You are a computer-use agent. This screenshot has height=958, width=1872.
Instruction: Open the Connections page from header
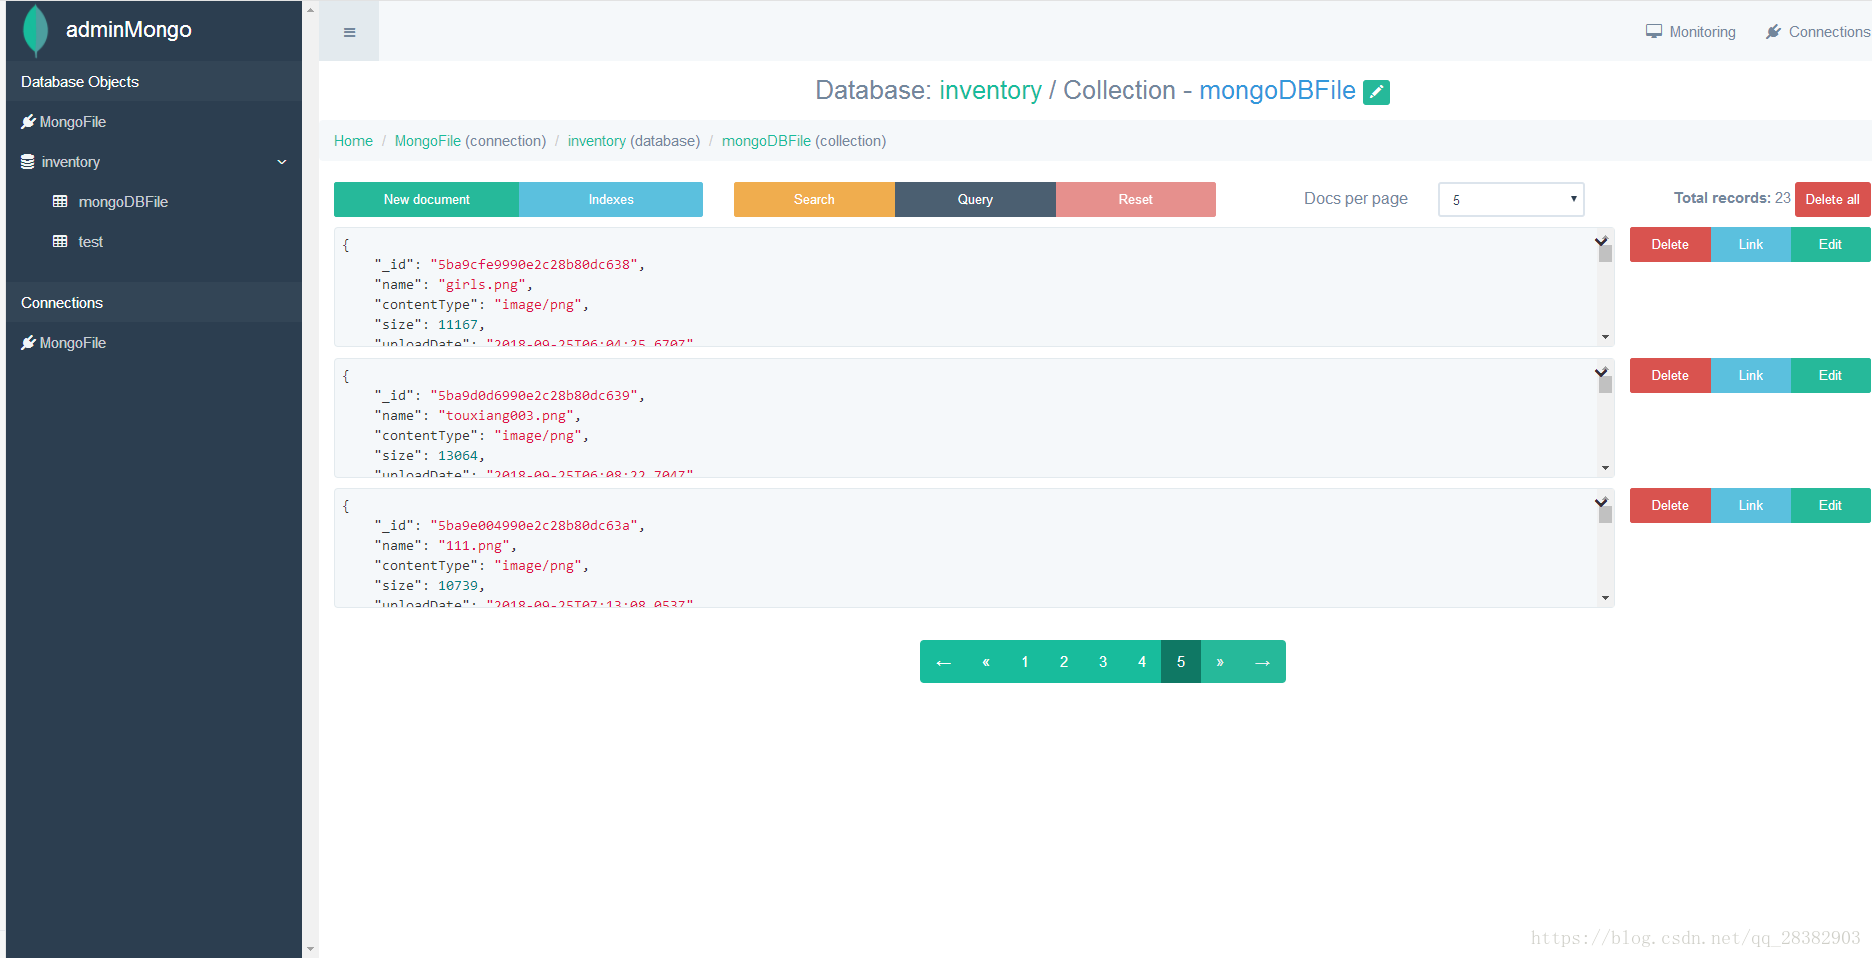coord(1818,32)
